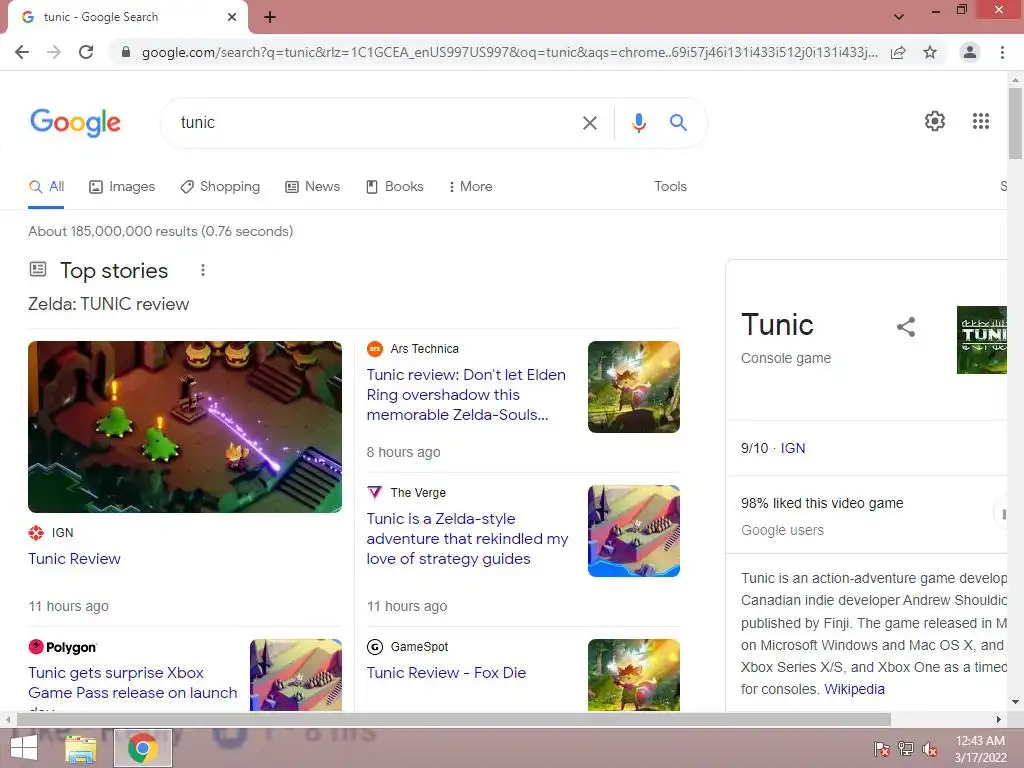Open File Explorer from the taskbar
This screenshot has height=768, width=1024.
[80, 749]
